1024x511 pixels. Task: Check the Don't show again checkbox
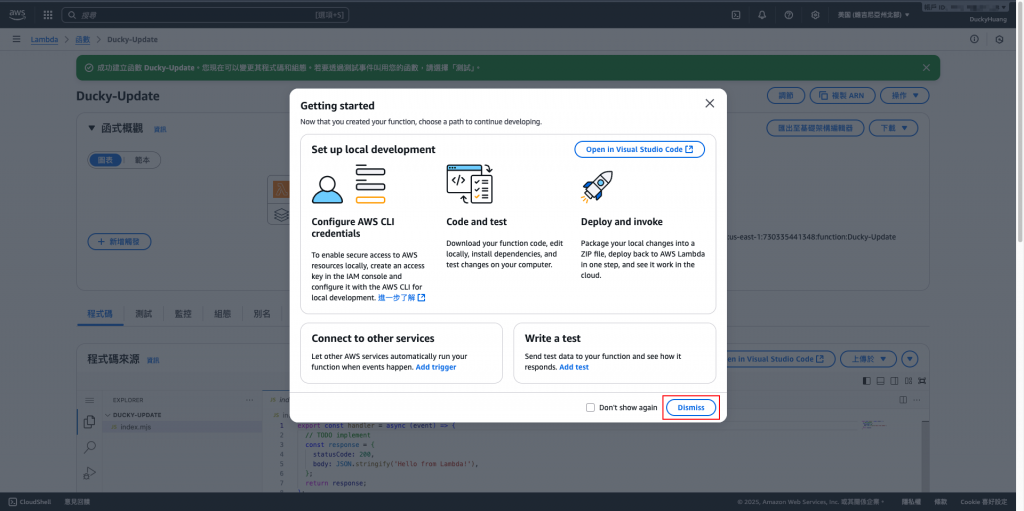pos(590,408)
